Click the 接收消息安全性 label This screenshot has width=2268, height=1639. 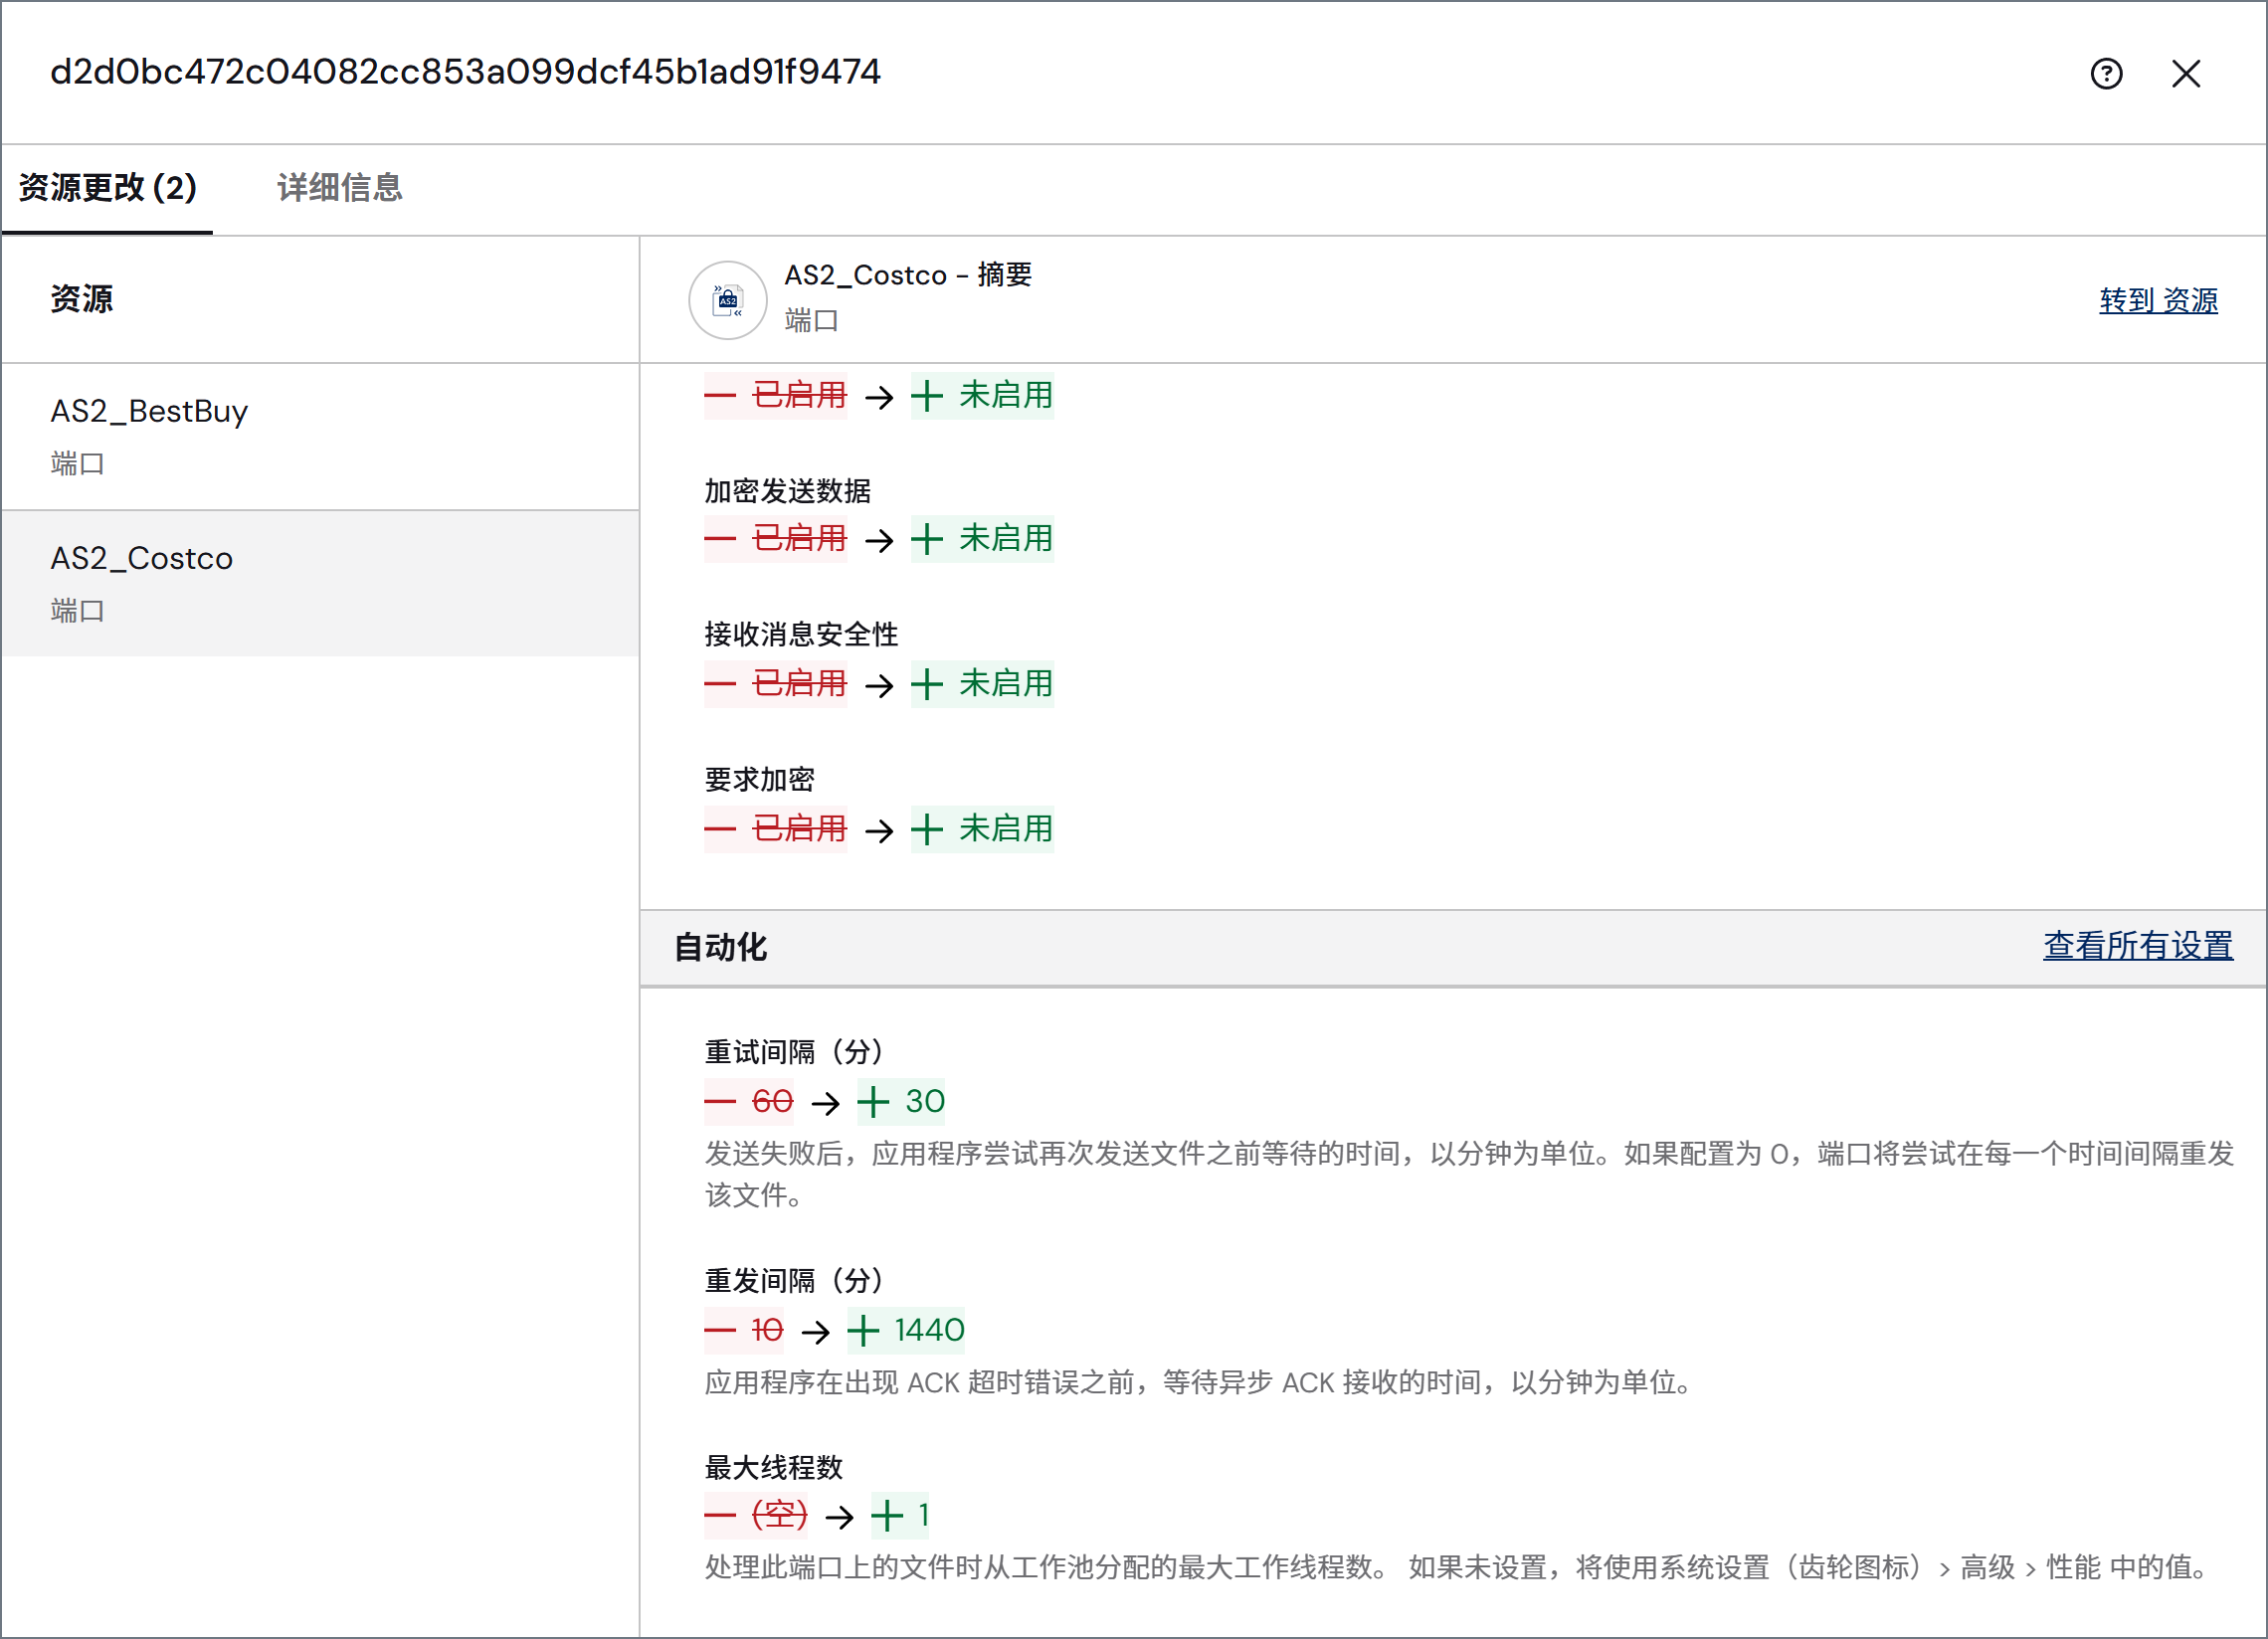point(801,634)
